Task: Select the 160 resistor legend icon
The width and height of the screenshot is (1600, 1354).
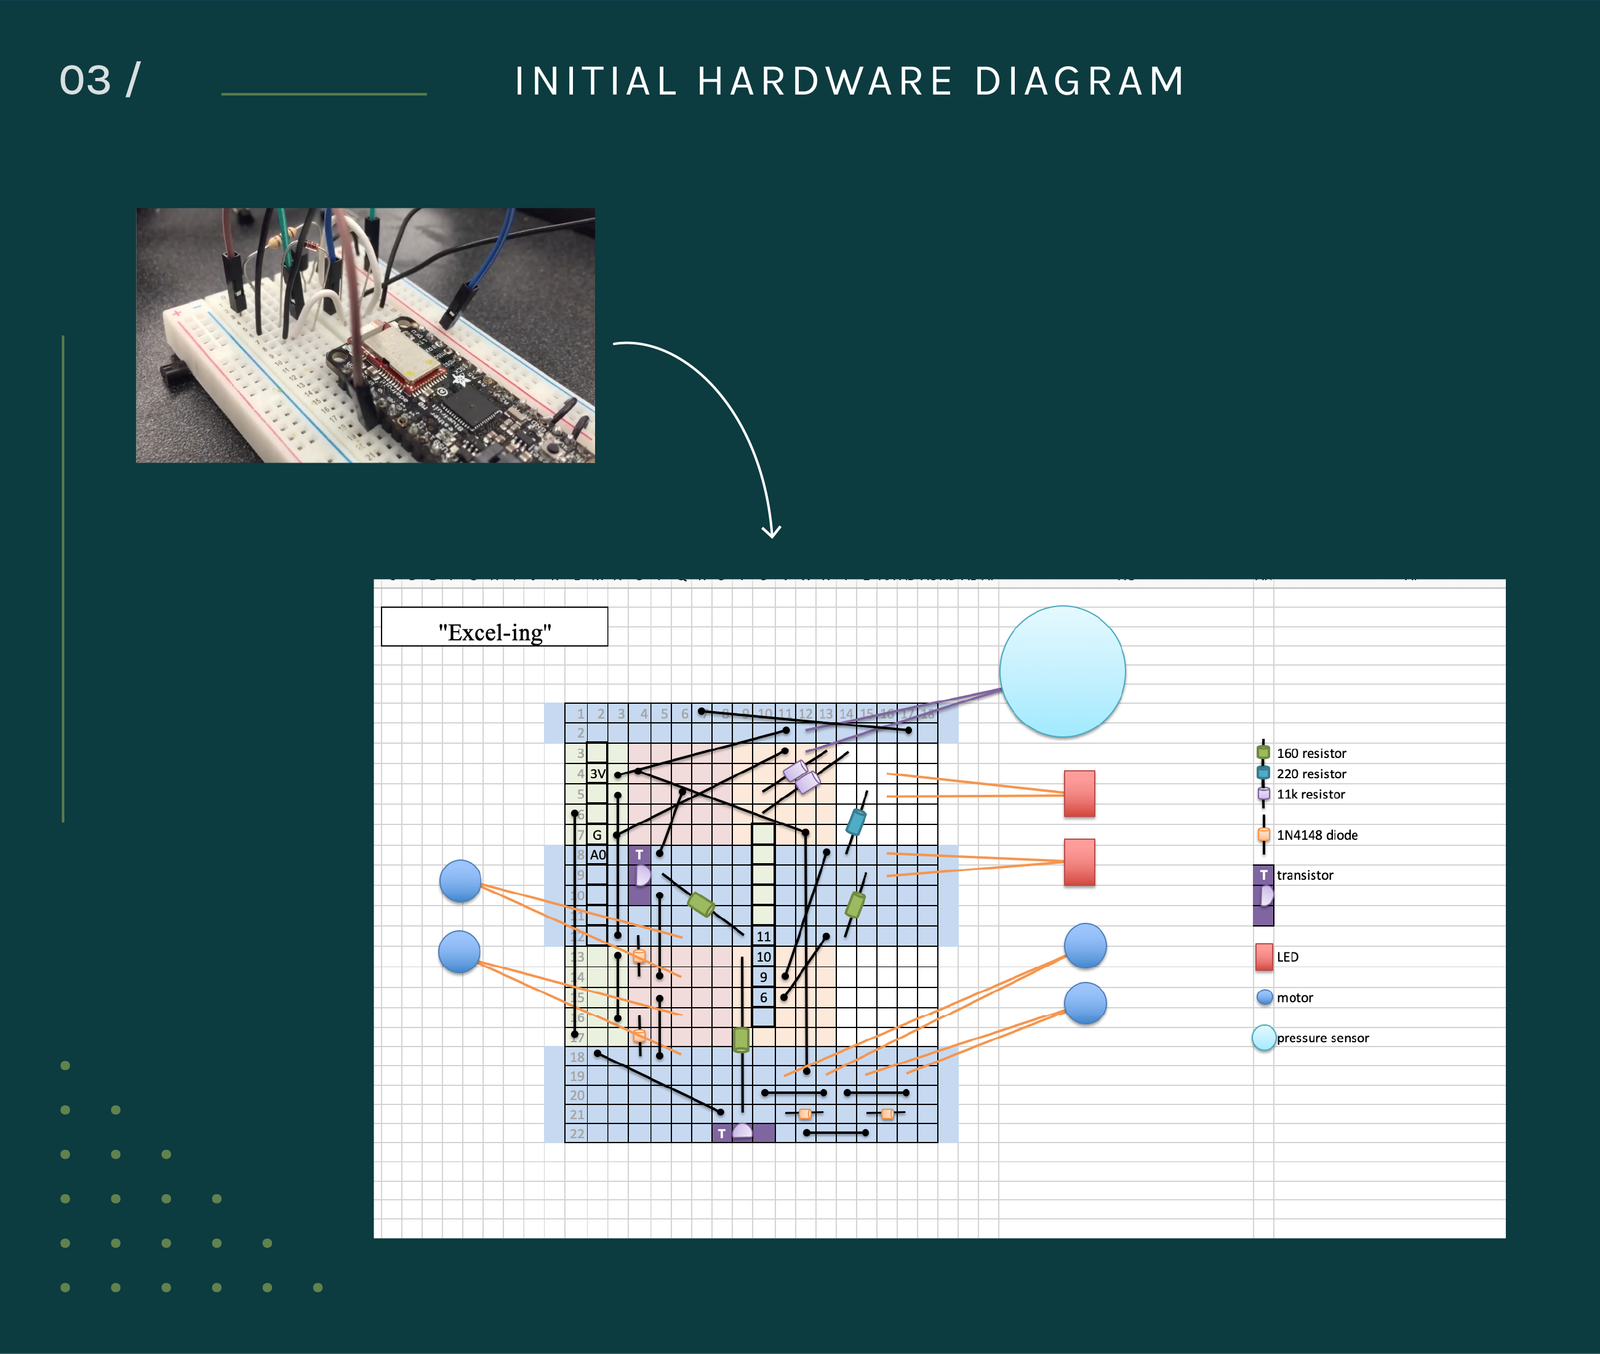Action: [x=1262, y=752]
